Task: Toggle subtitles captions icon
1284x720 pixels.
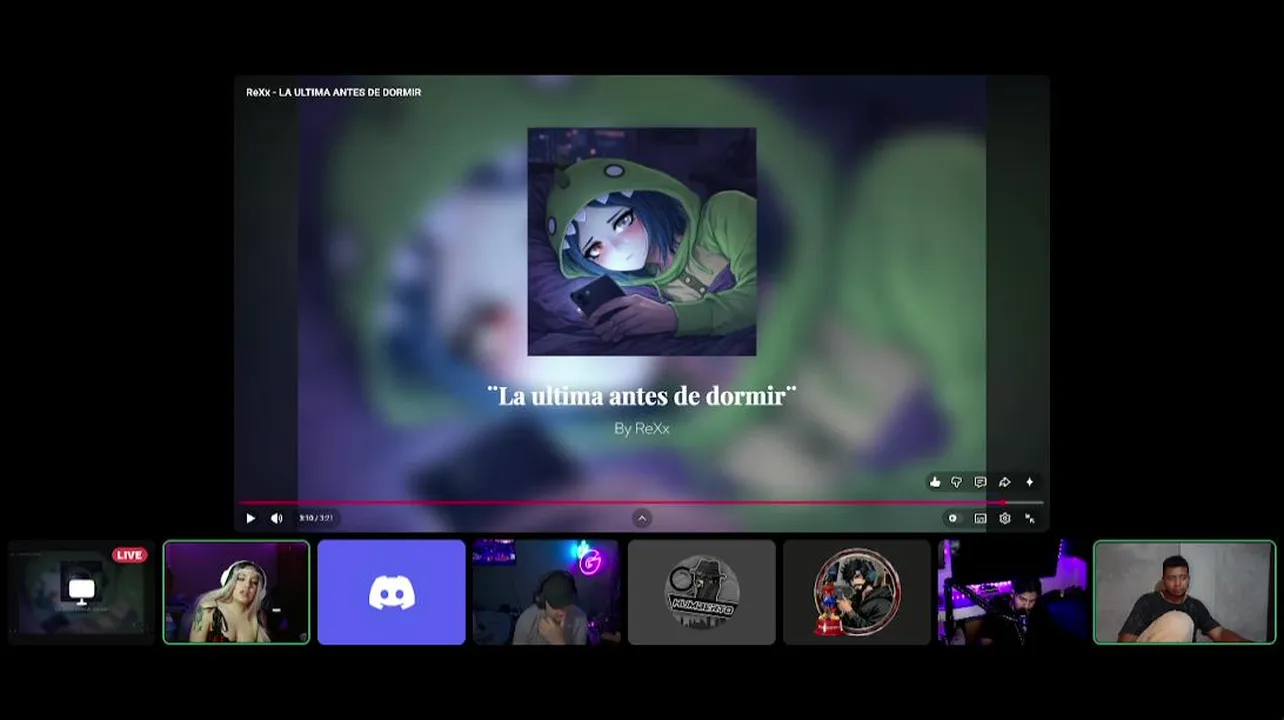Action: tap(980, 518)
